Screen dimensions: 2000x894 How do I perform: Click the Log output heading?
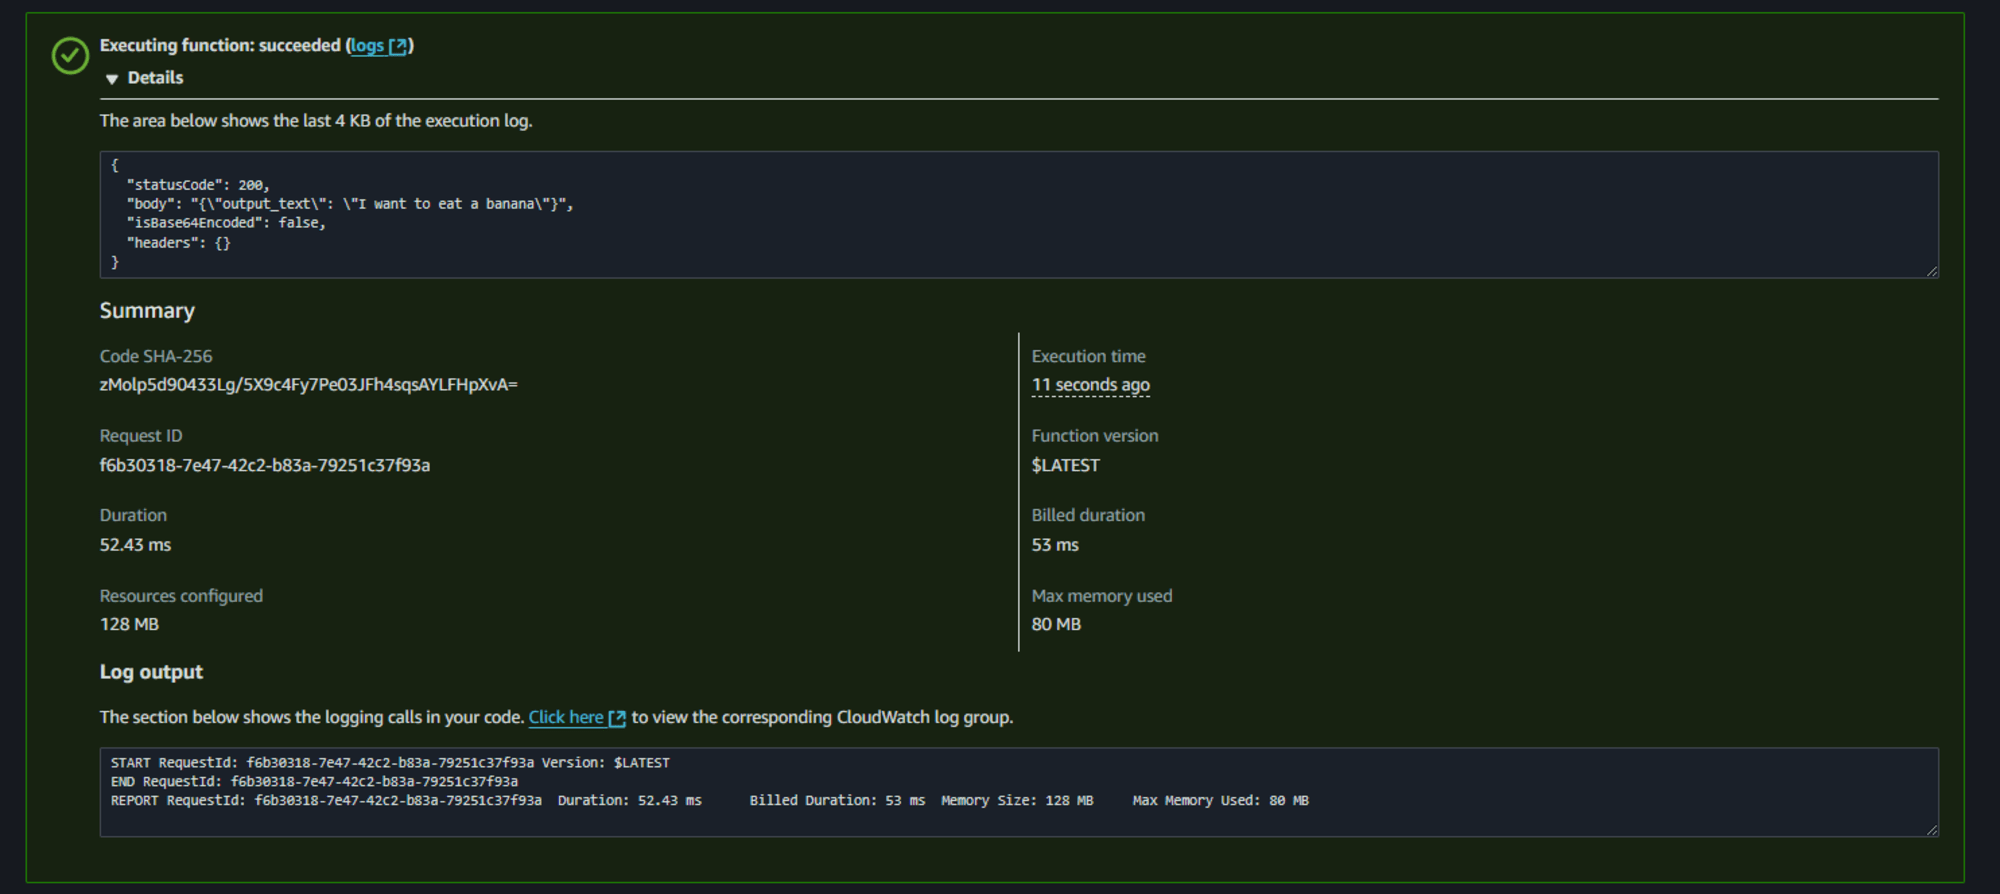(x=151, y=672)
